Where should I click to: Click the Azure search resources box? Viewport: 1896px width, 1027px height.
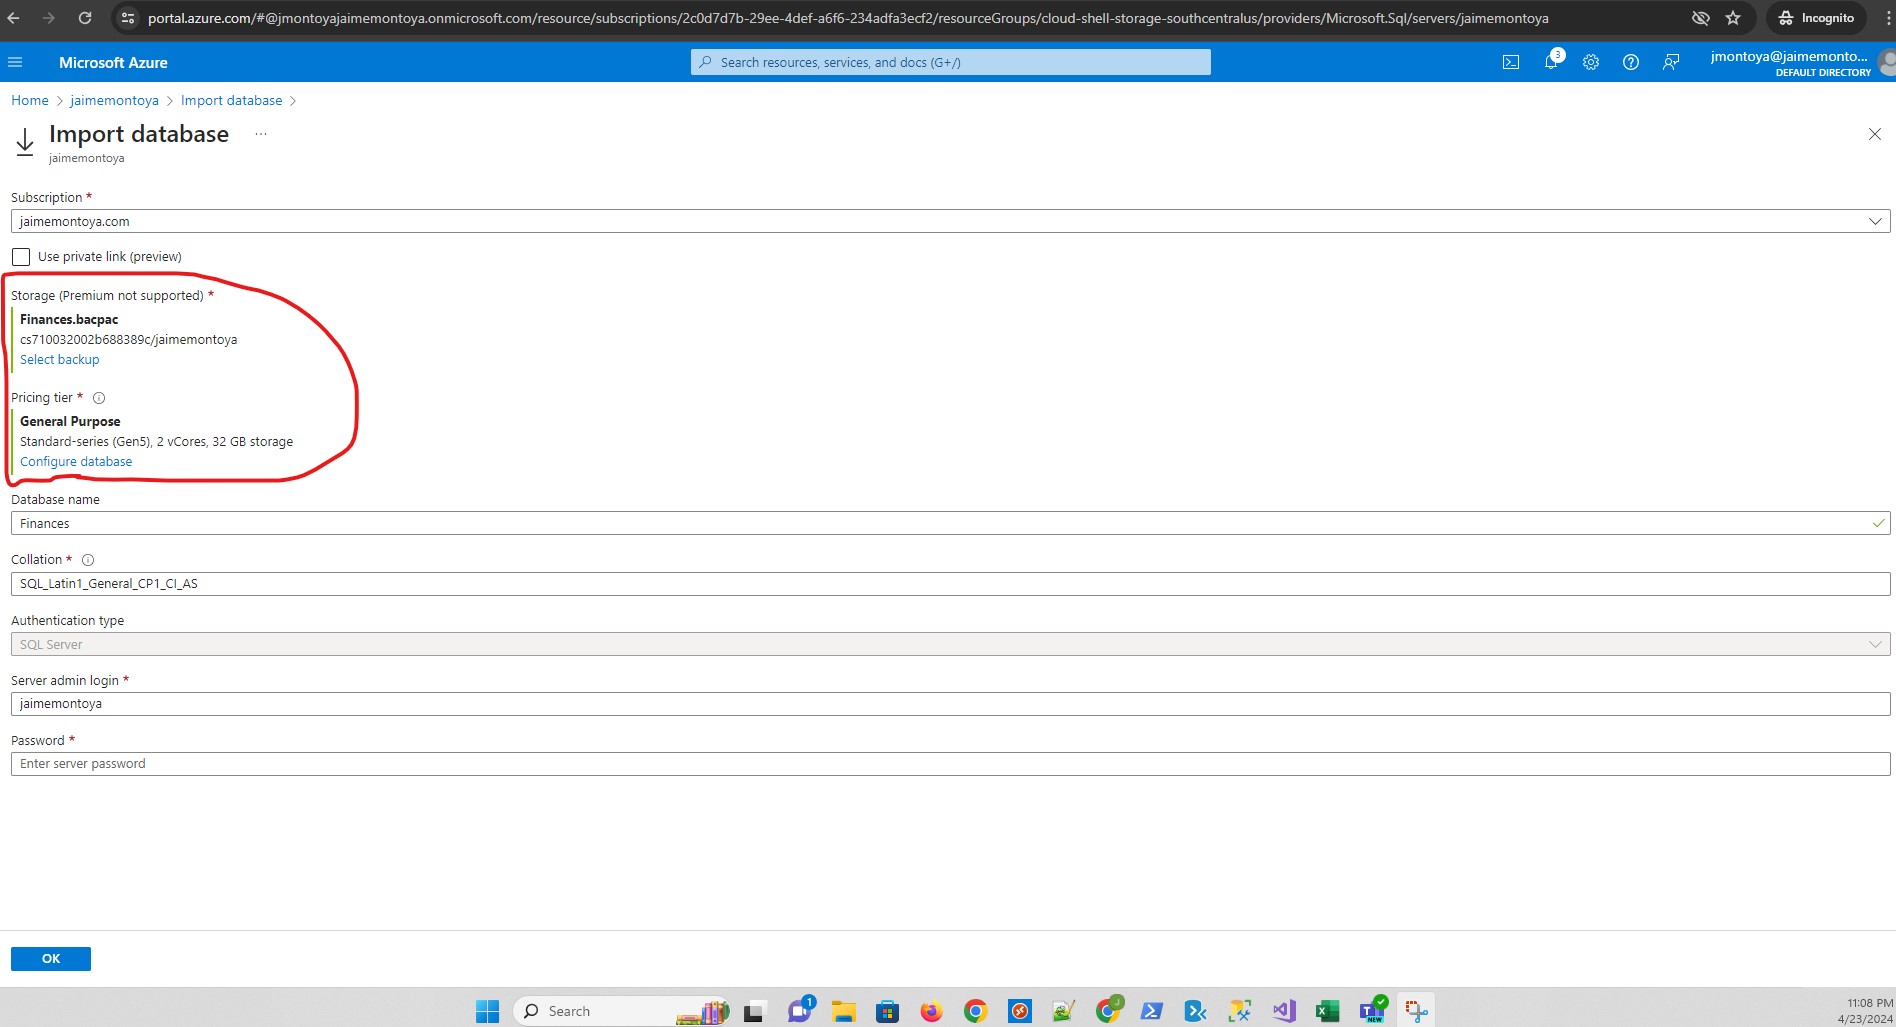click(x=950, y=62)
